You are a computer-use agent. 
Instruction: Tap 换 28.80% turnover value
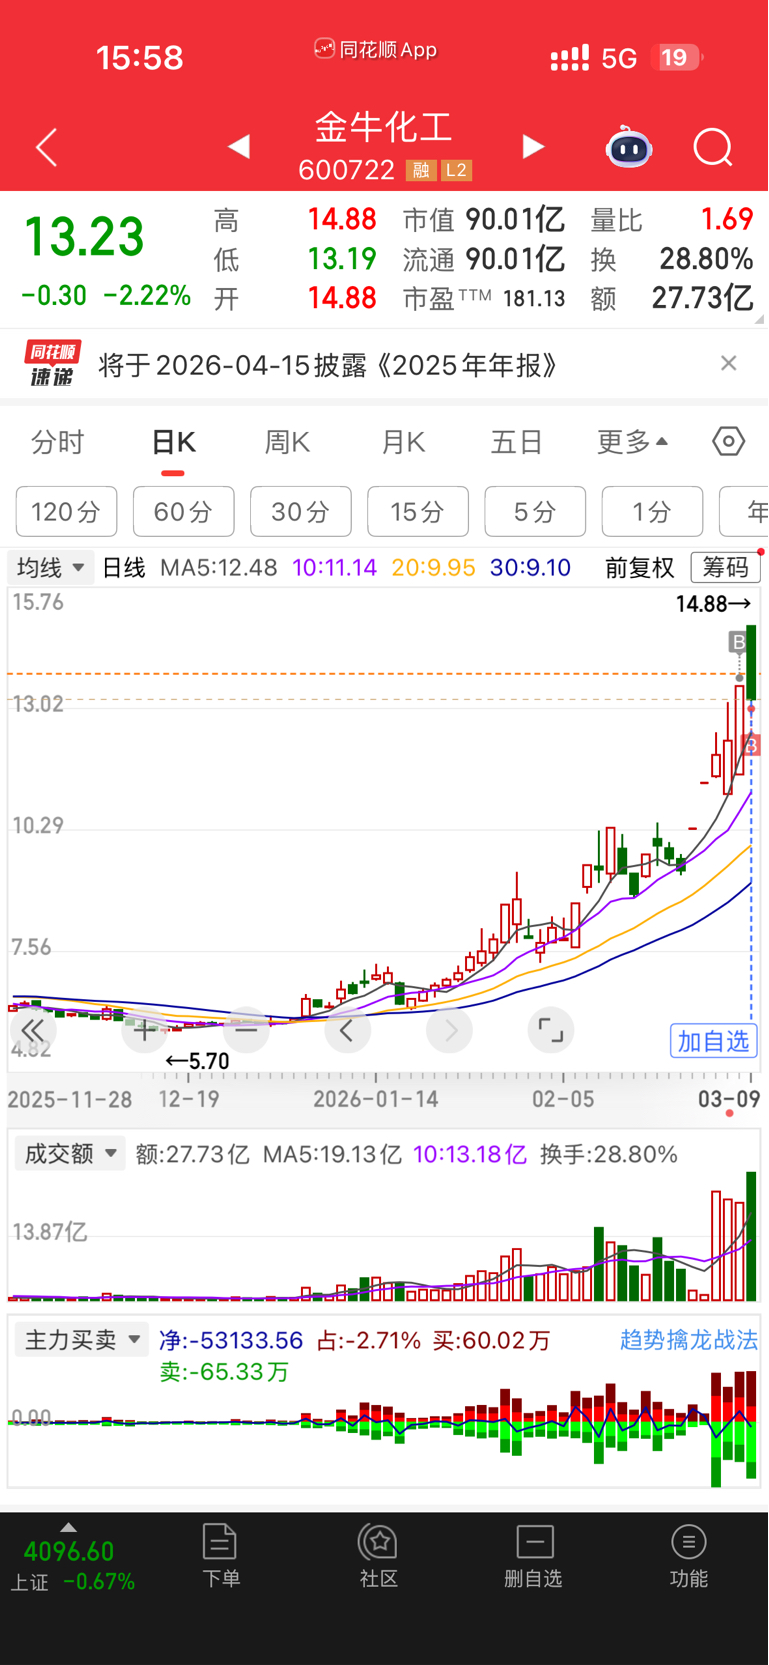pyautogui.click(x=672, y=259)
